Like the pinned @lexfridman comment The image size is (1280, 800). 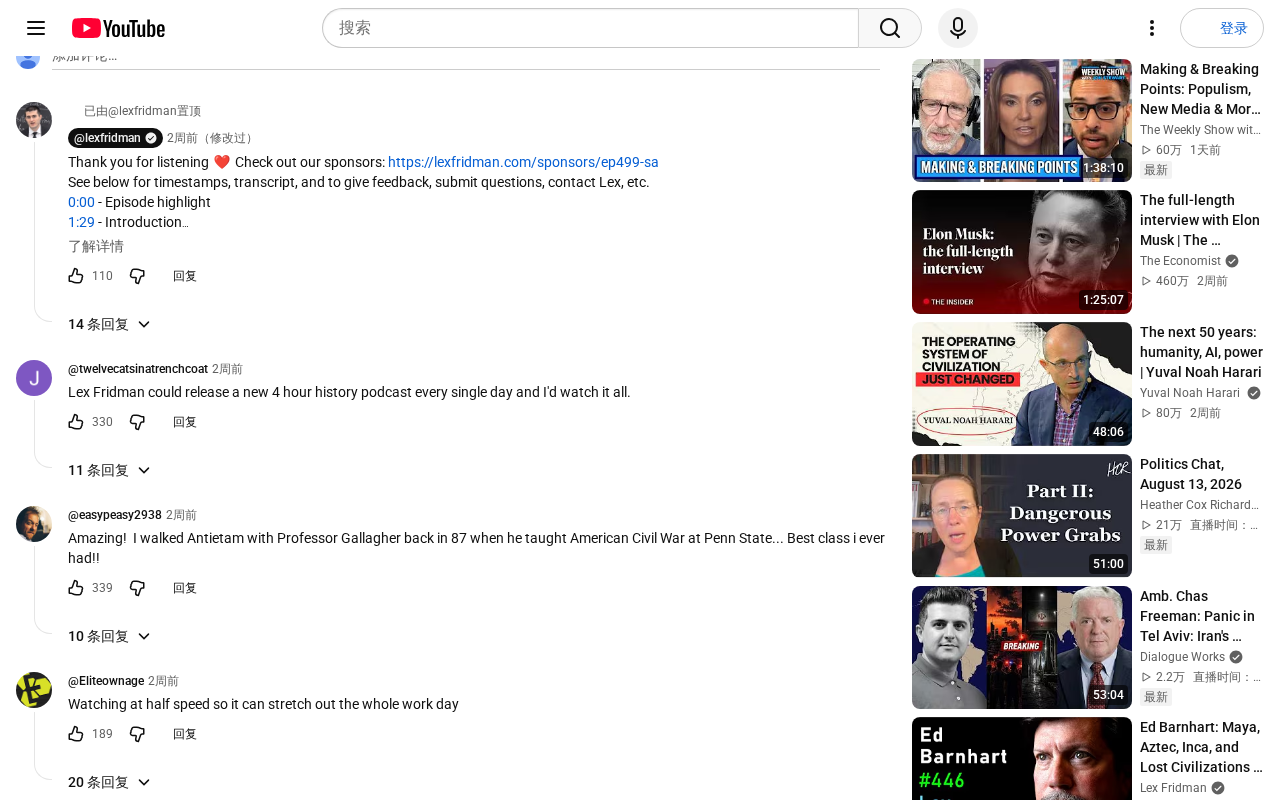tap(76, 276)
